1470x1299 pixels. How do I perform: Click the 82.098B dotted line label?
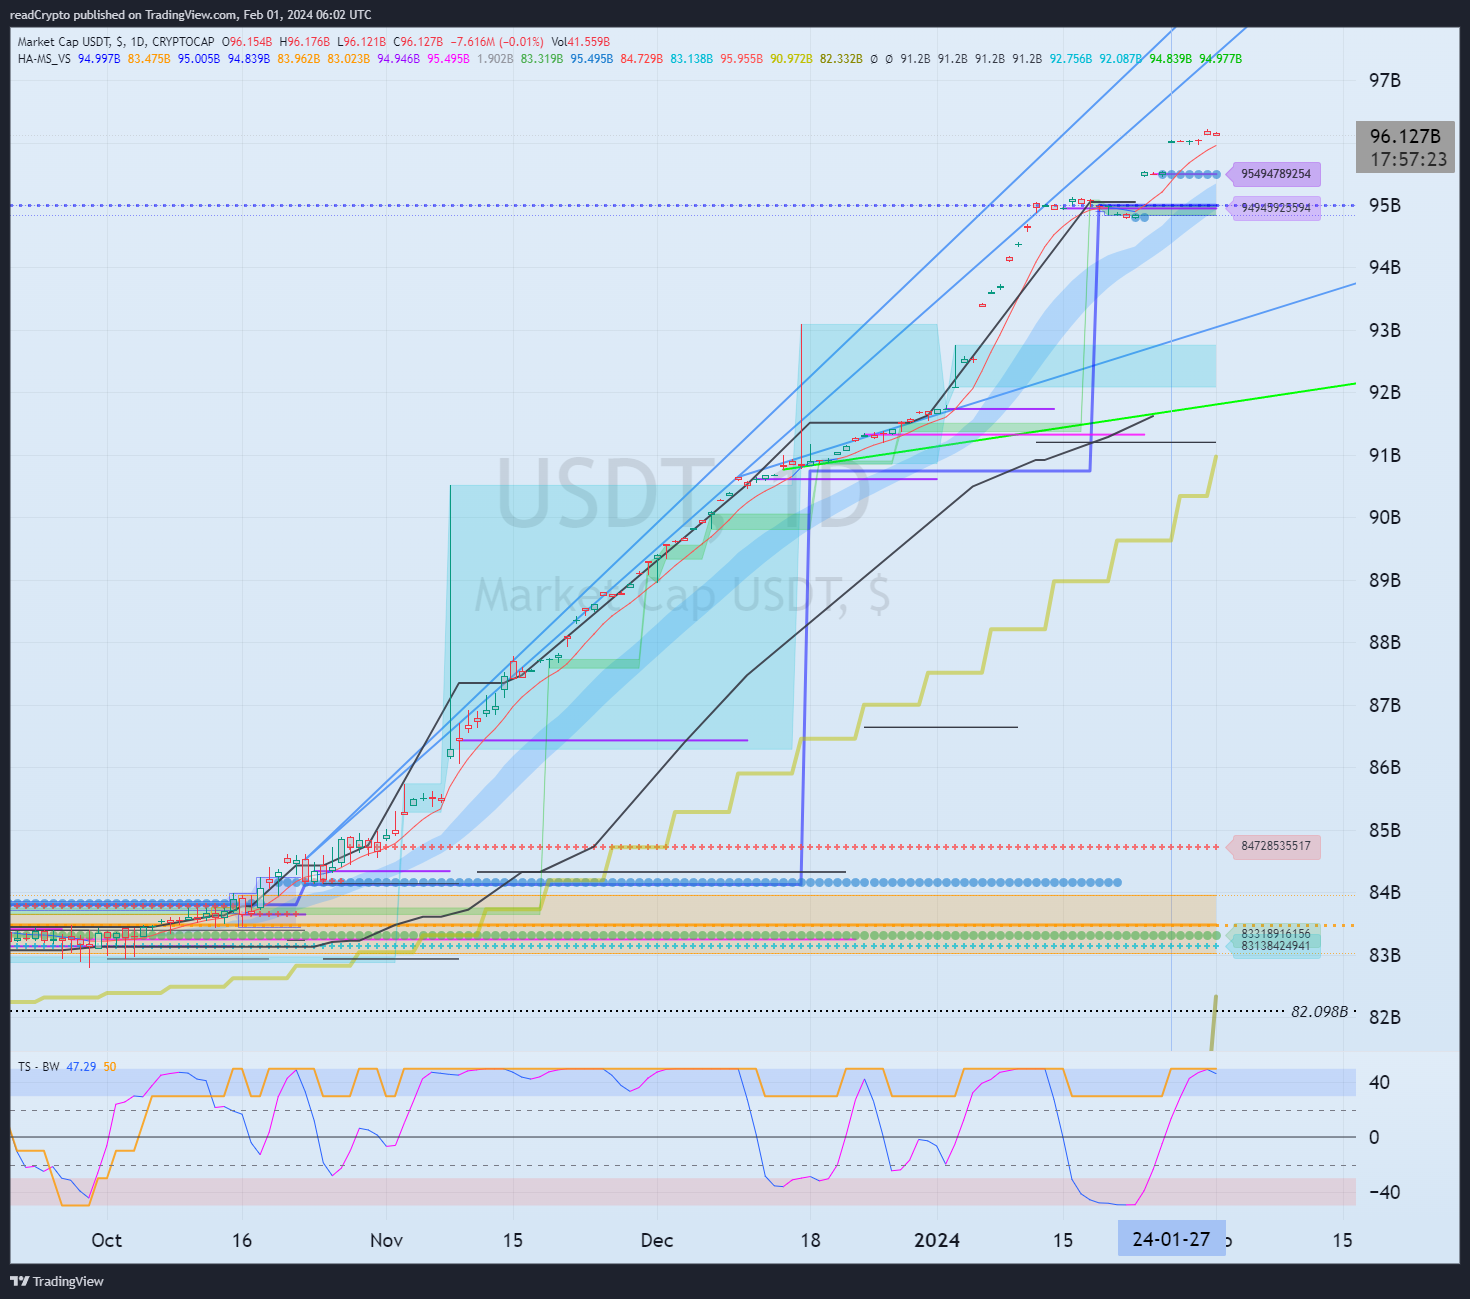[1319, 1012]
